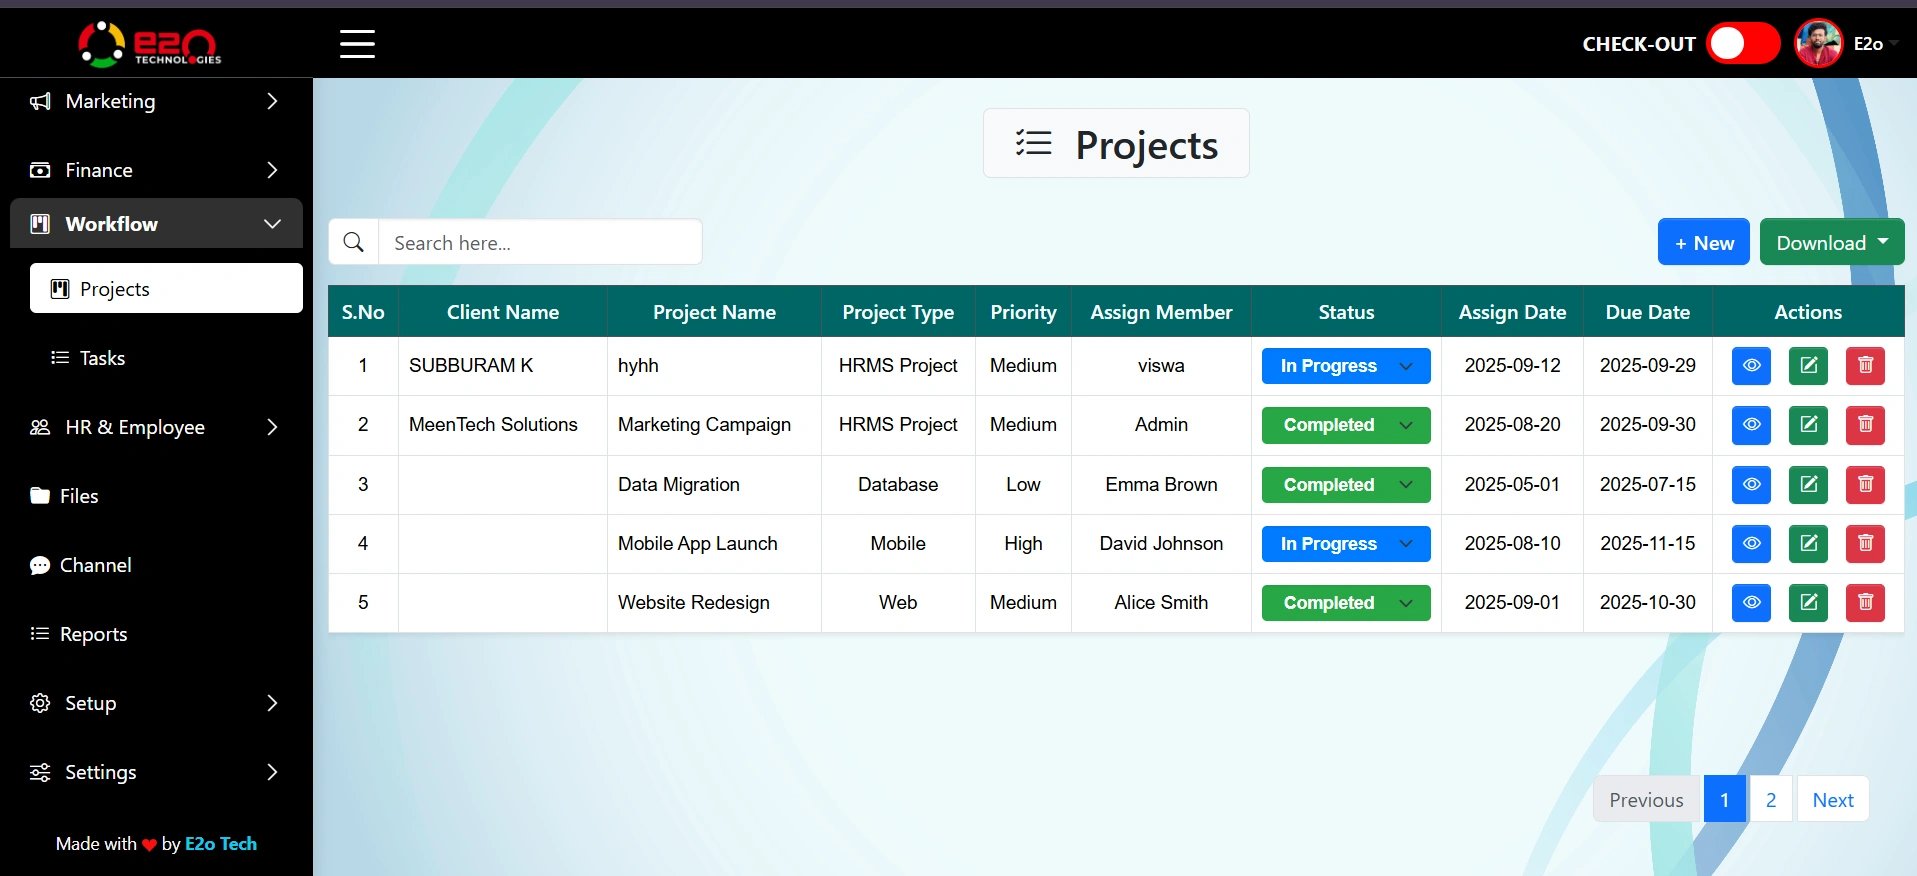Open status dropdown for hyhh project
Screen dimensions: 1917x876
coord(1345,366)
